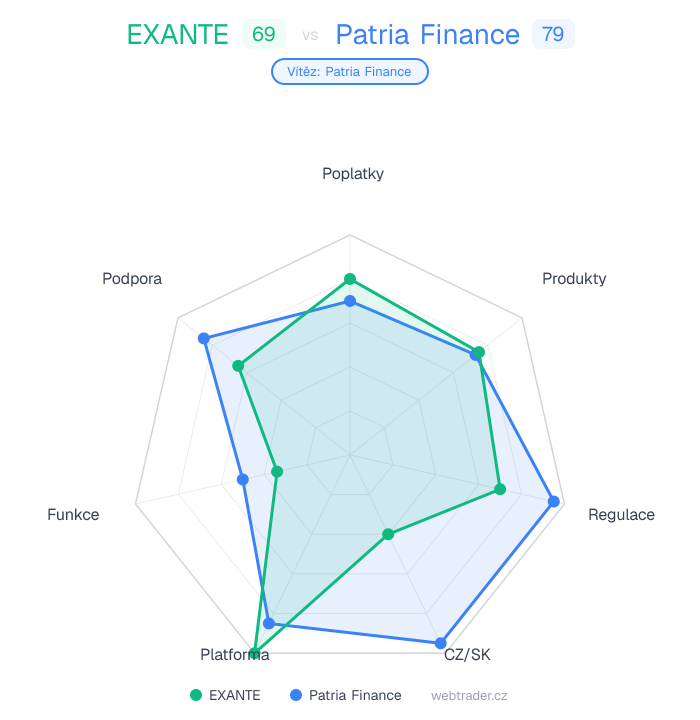The height and width of the screenshot is (720, 700).
Task: Click EXANTE's score badge 69
Action: (264, 35)
